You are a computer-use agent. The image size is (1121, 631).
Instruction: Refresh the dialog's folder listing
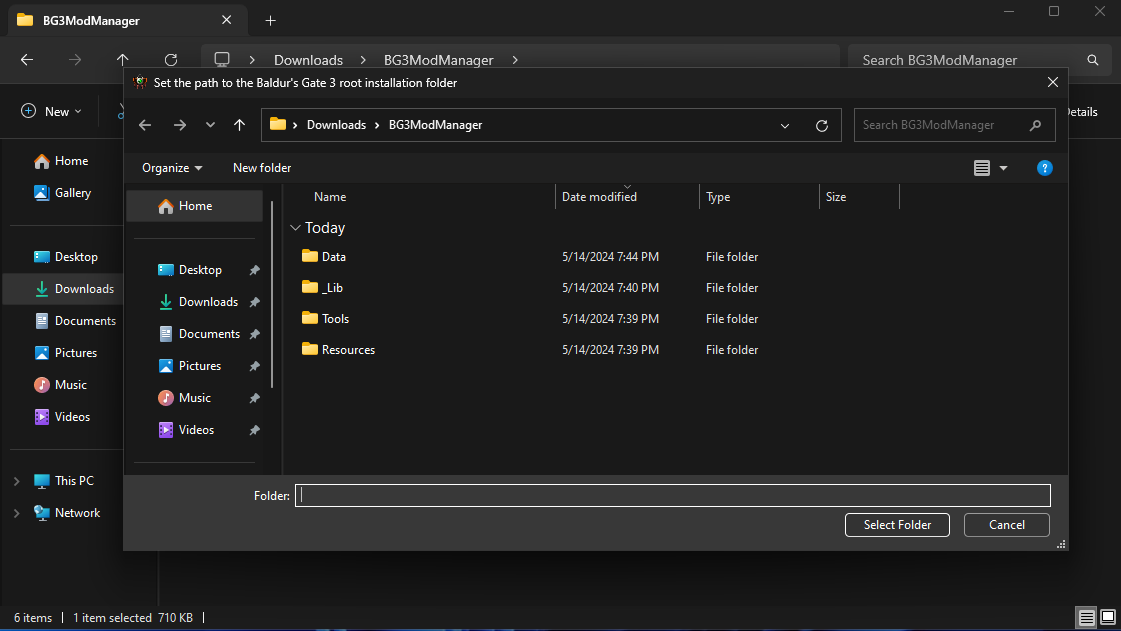(x=821, y=126)
